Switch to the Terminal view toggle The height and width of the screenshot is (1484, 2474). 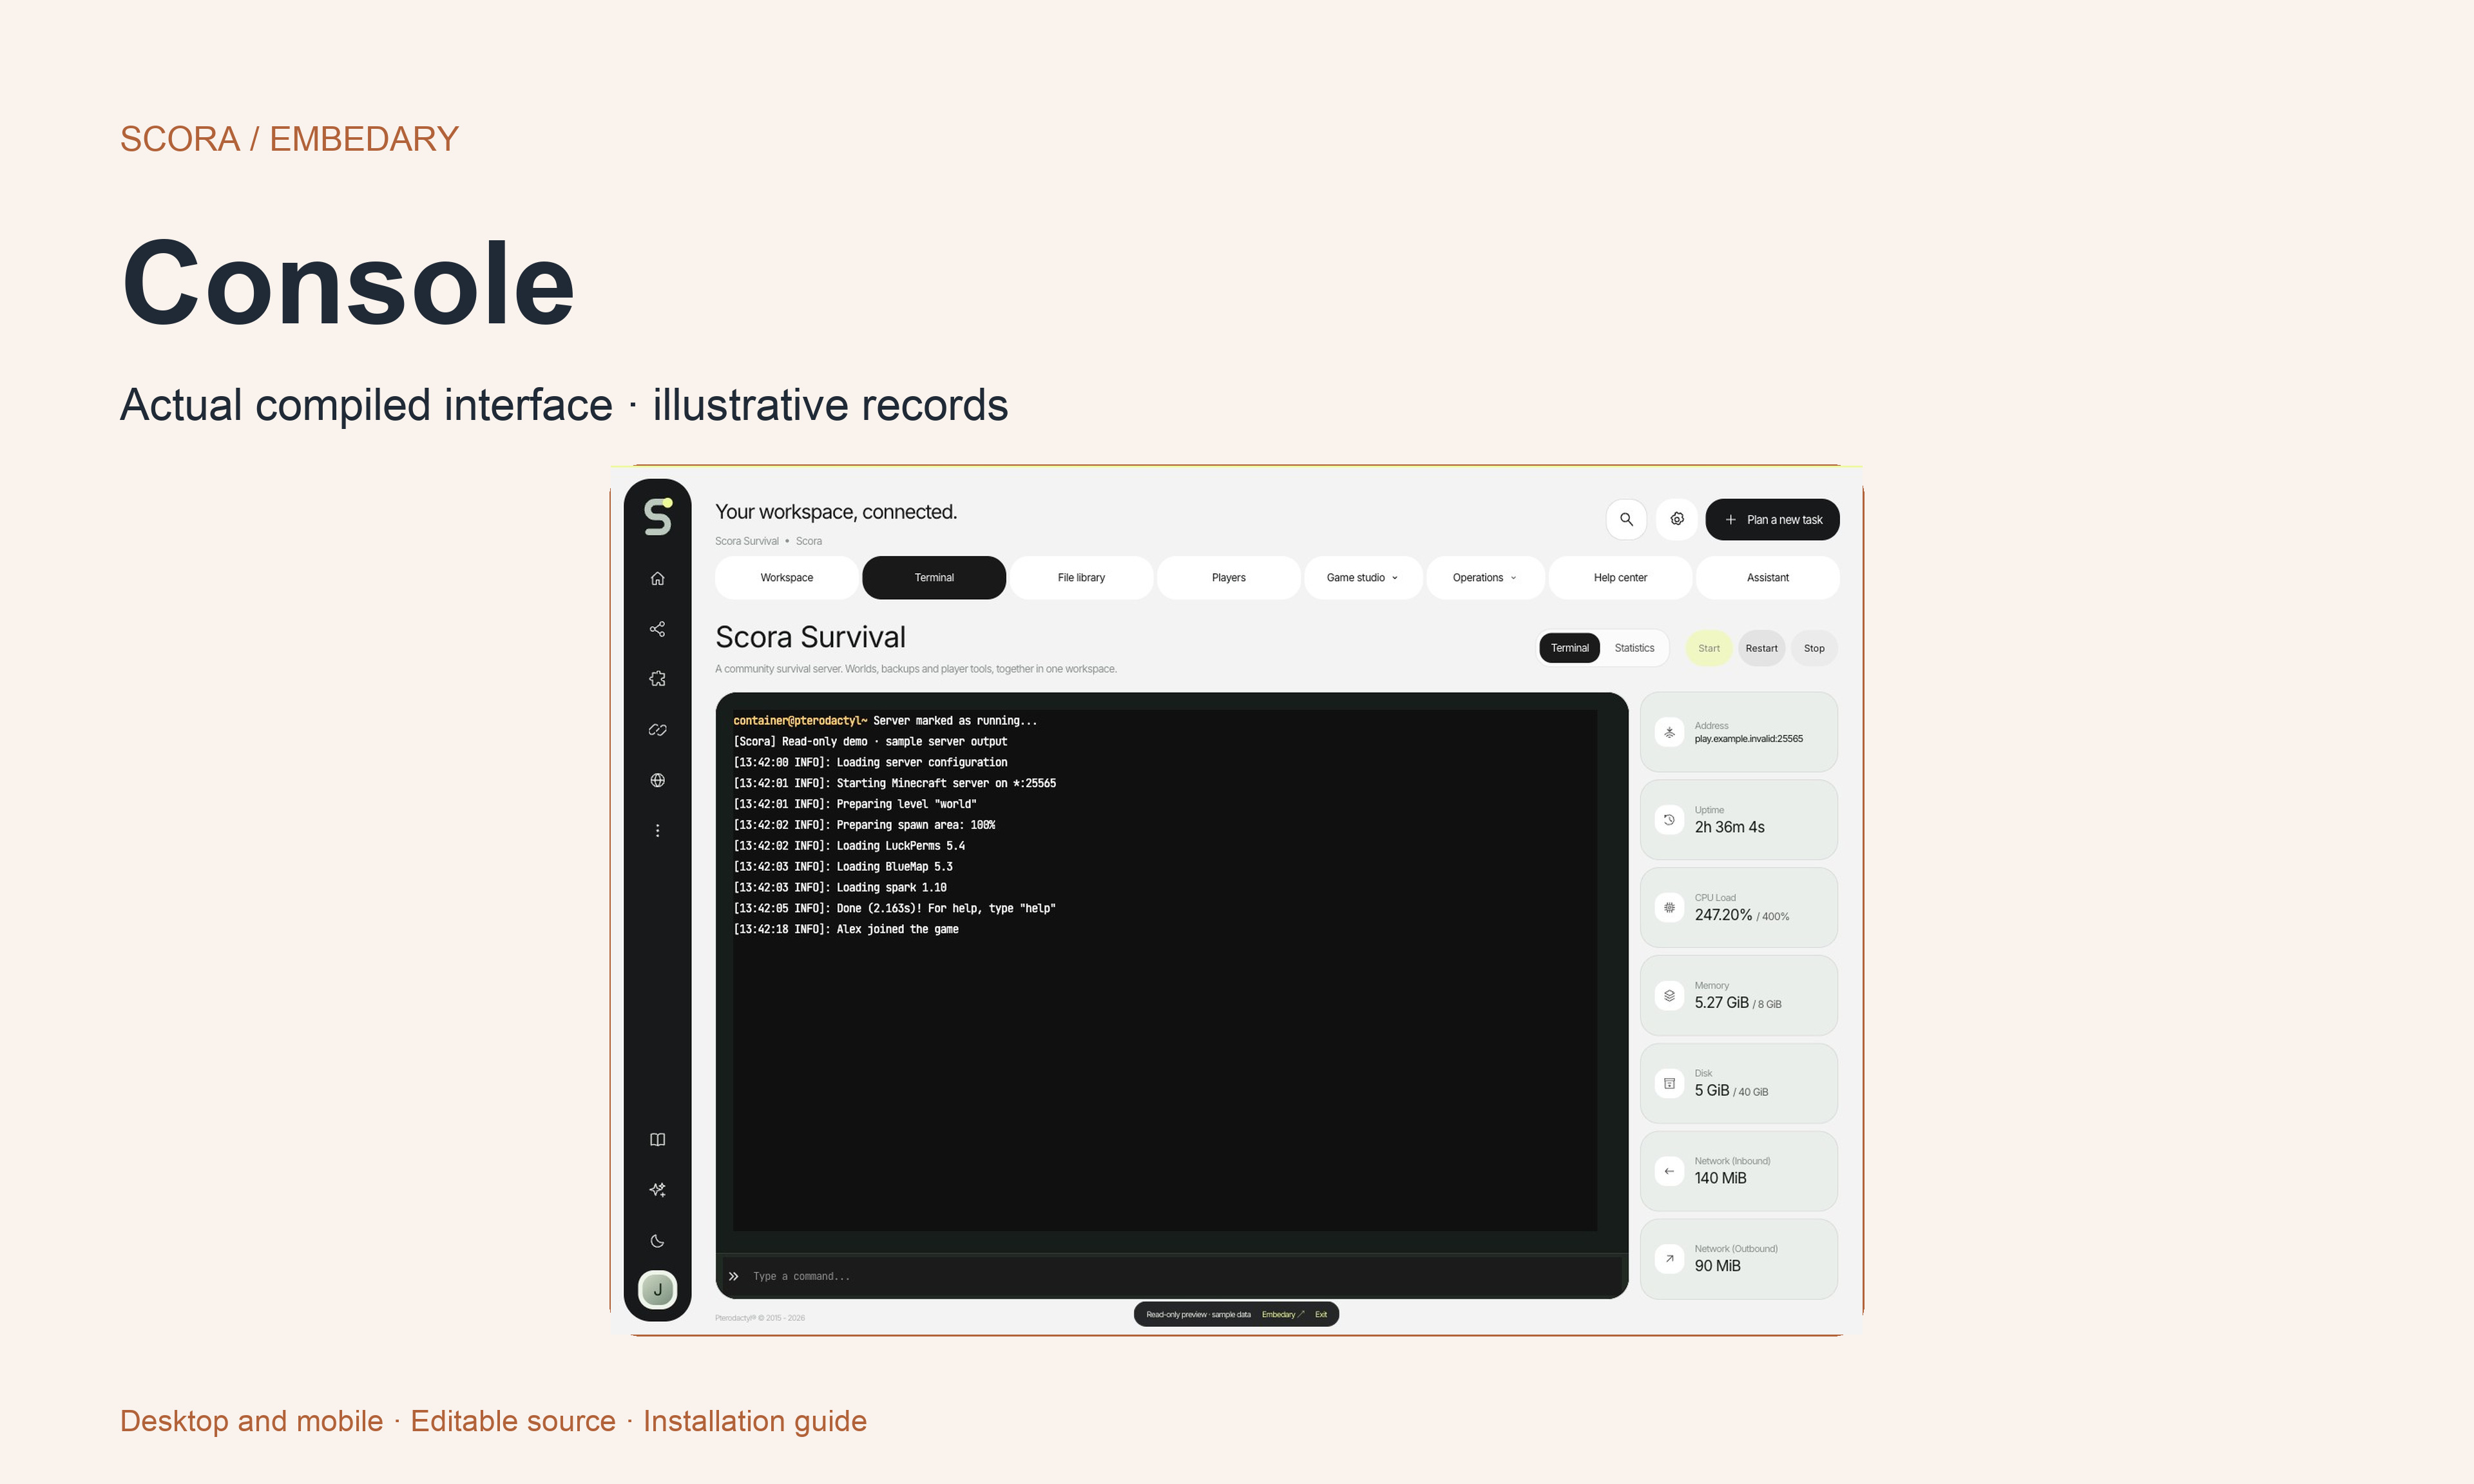point(1570,648)
